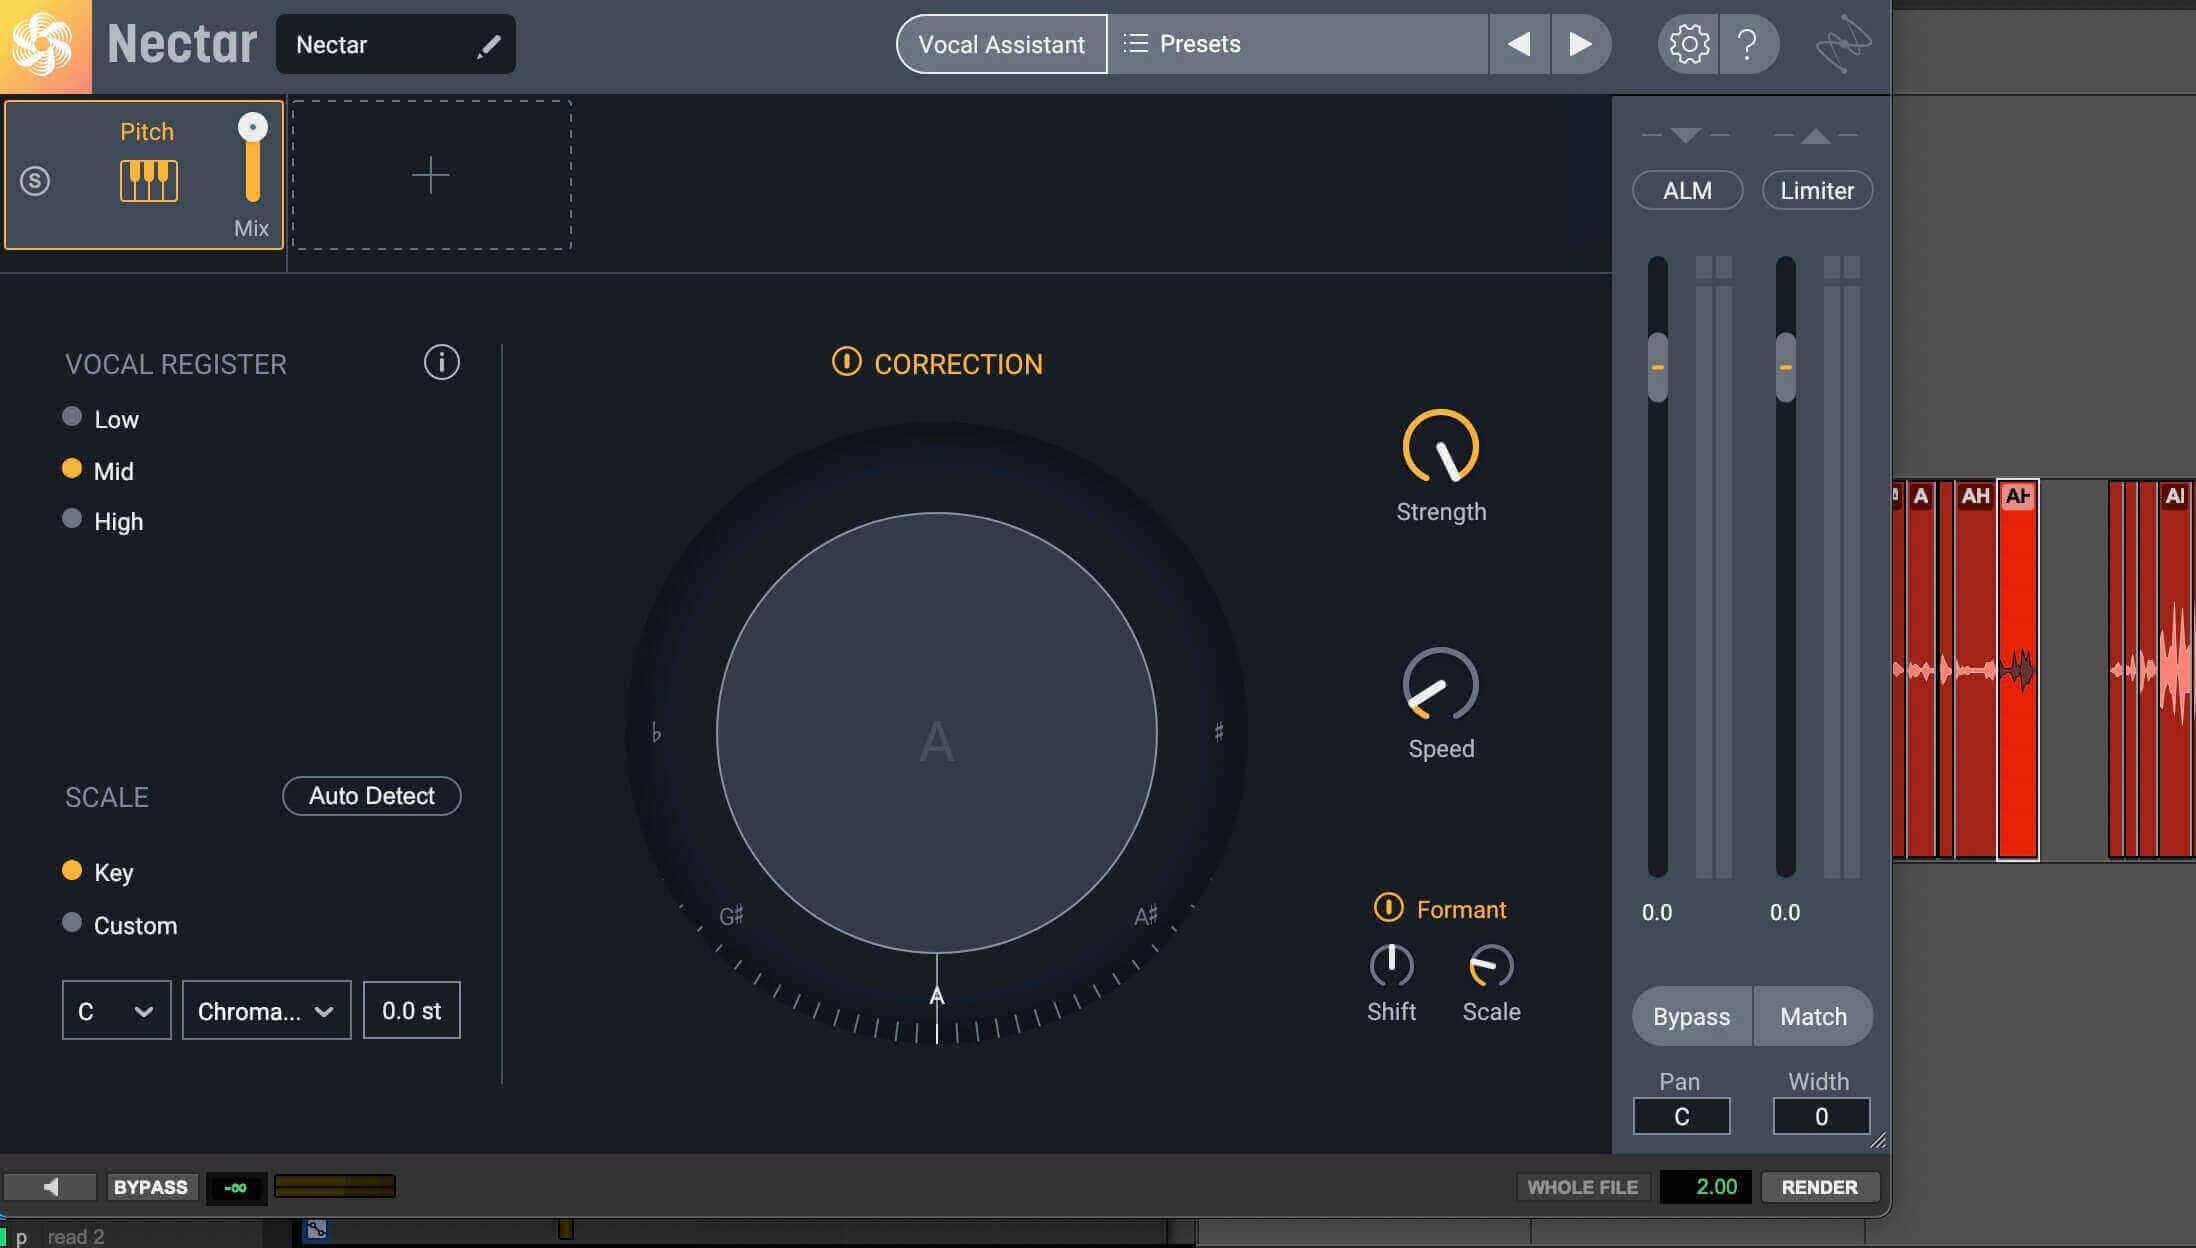Screen dimensions: 2196x1248
Task: Click Auto Detect scale button
Action: tap(371, 796)
